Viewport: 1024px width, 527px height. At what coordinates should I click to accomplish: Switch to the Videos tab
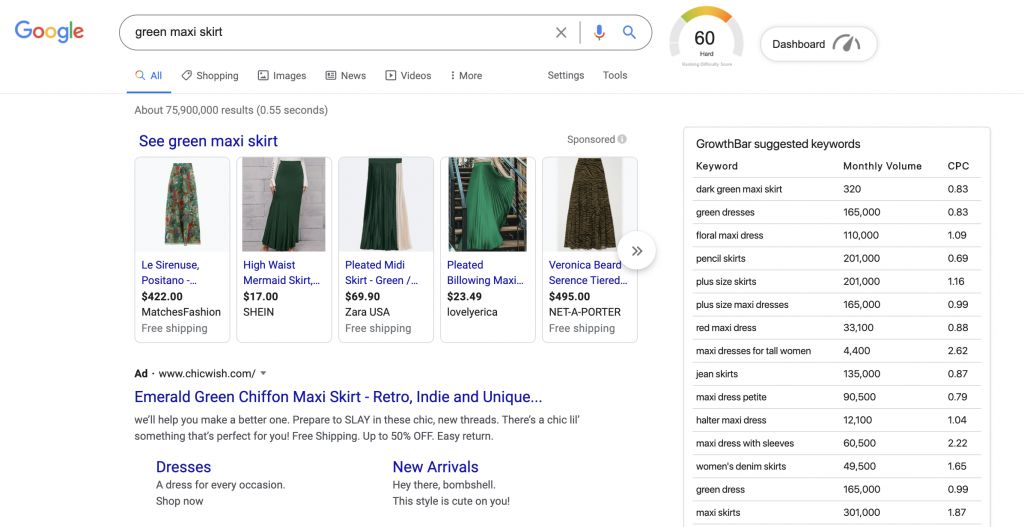[x=408, y=76]
